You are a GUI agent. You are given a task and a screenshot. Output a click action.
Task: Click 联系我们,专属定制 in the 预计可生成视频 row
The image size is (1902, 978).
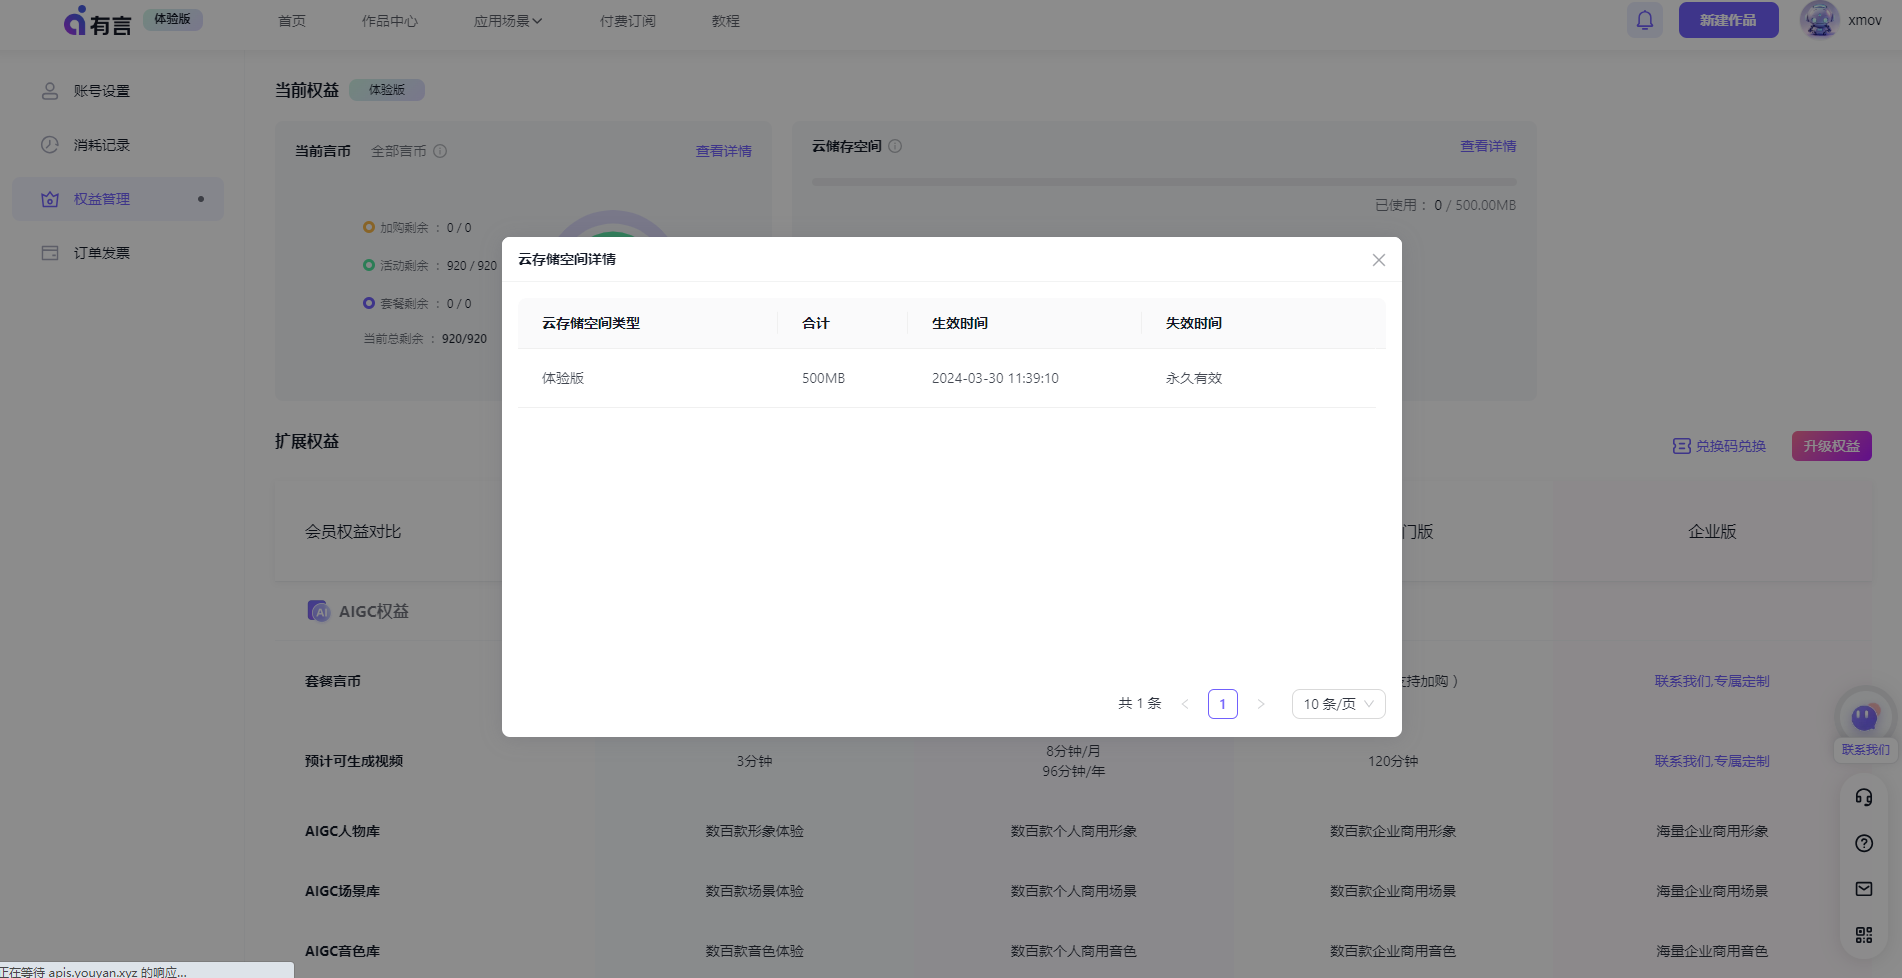[x=1712, y=761]
